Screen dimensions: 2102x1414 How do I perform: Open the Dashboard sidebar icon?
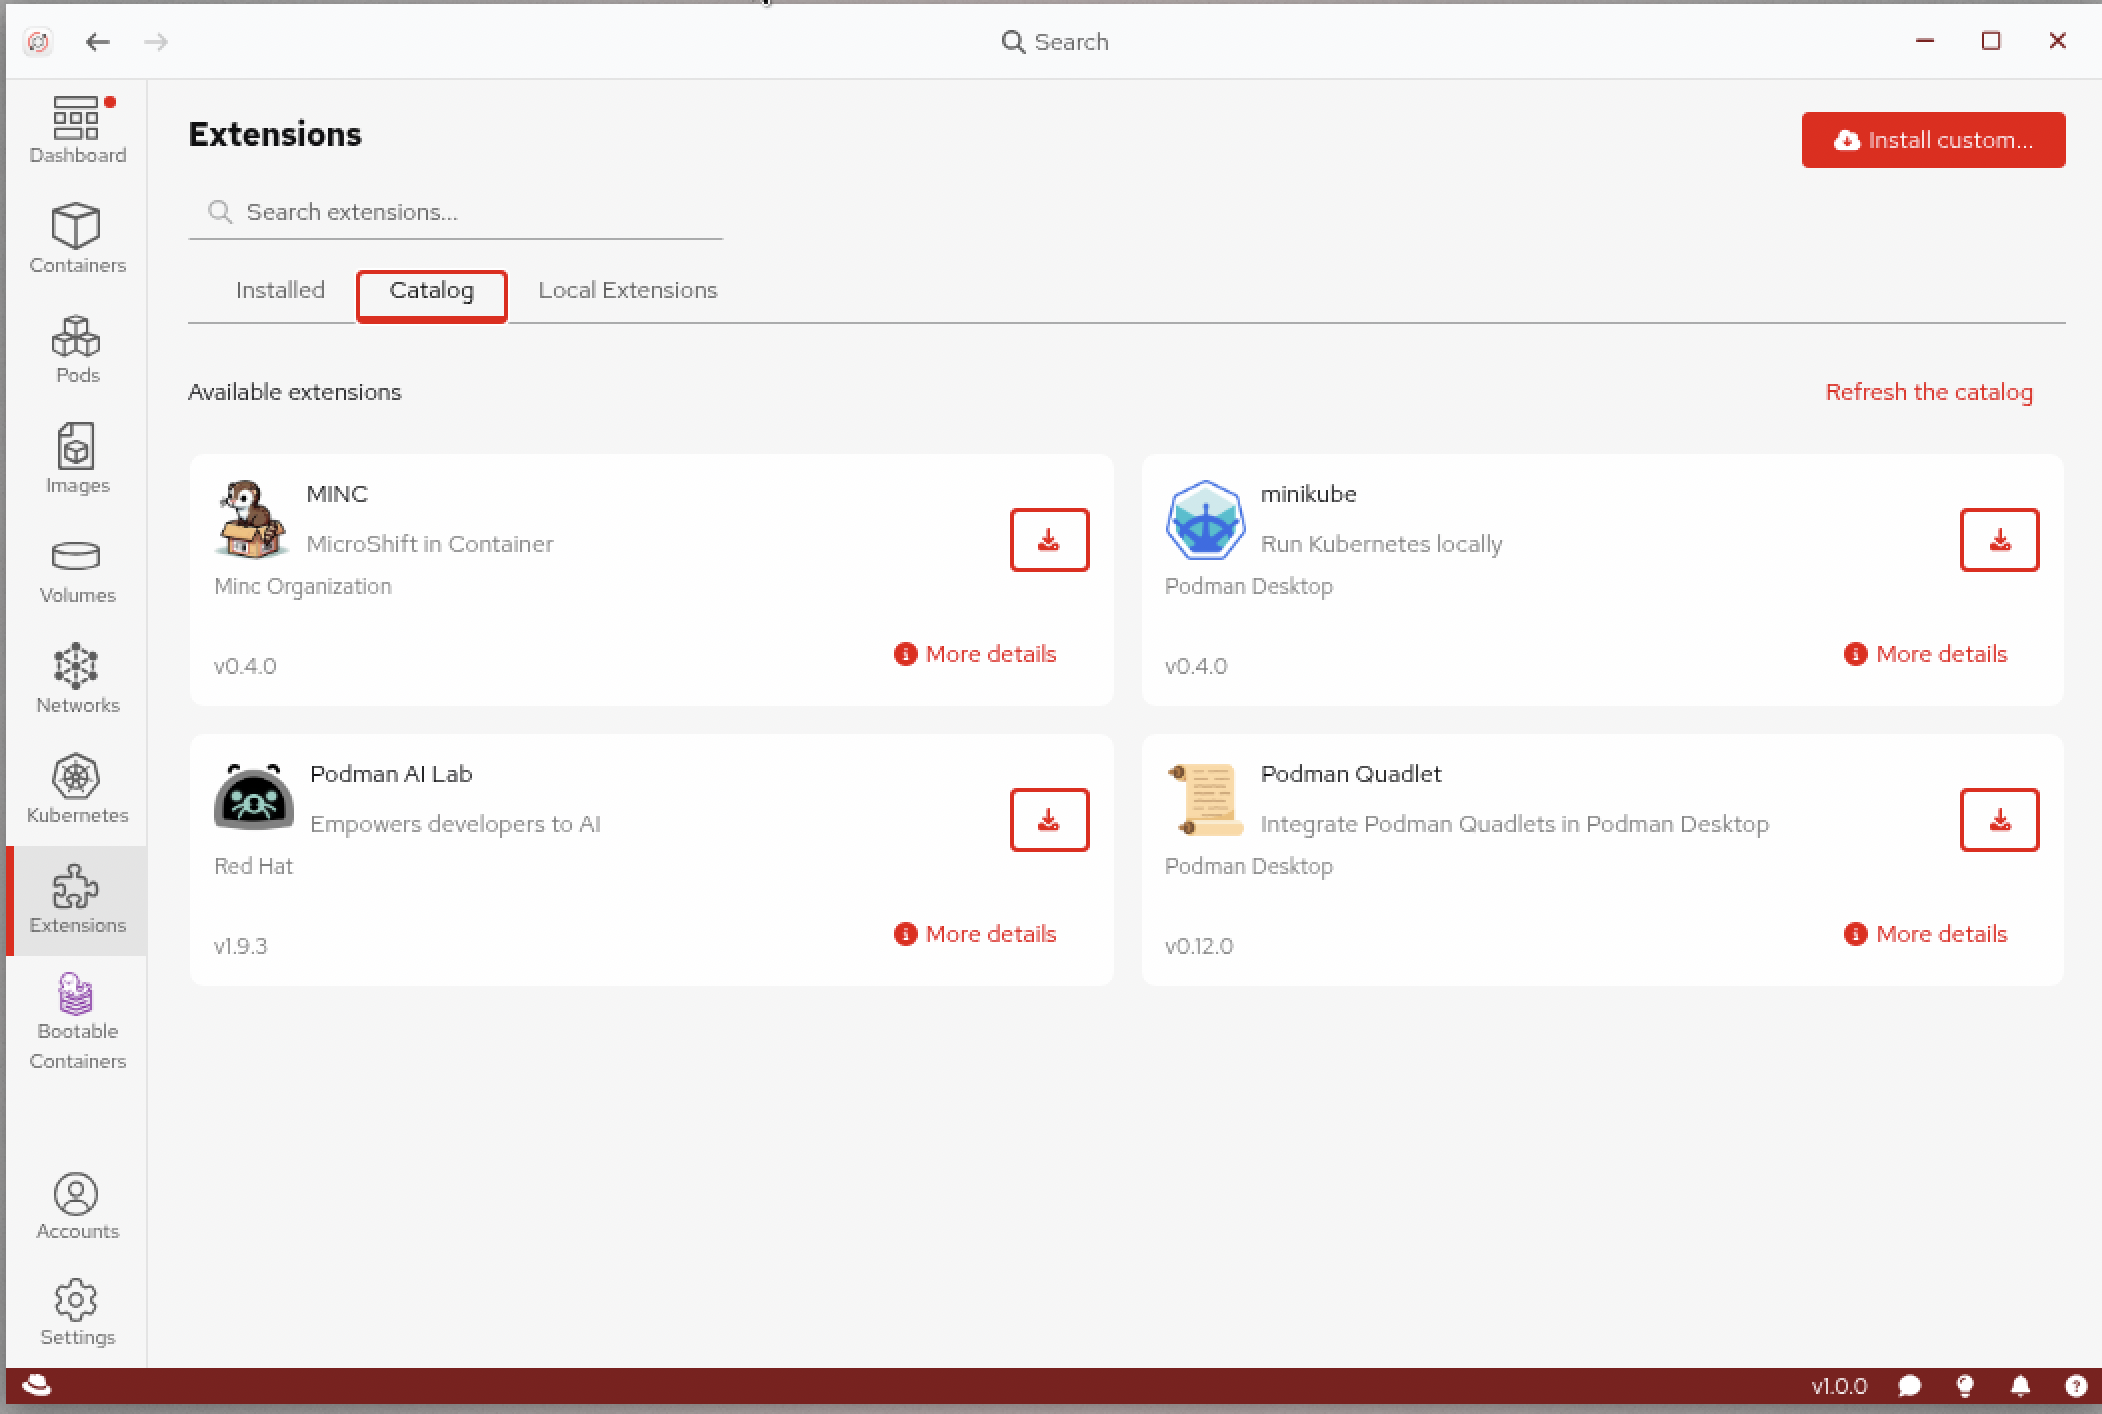click(77, 130)
